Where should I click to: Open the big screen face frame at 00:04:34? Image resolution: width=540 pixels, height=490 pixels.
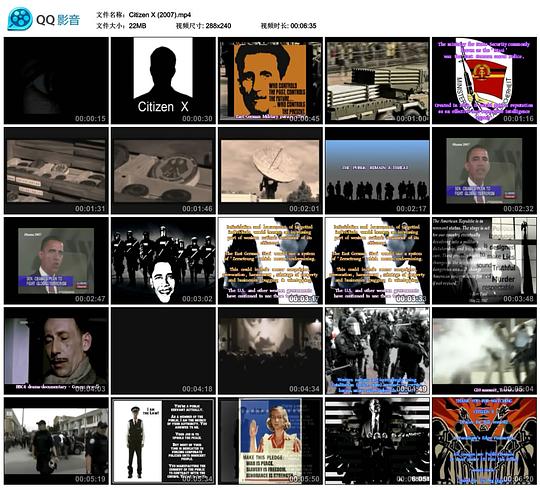coord(270,351)
